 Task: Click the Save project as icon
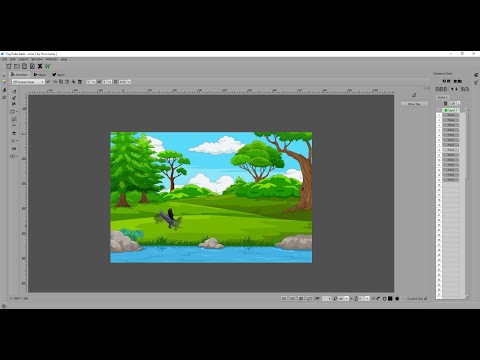[x=32, y=66]
